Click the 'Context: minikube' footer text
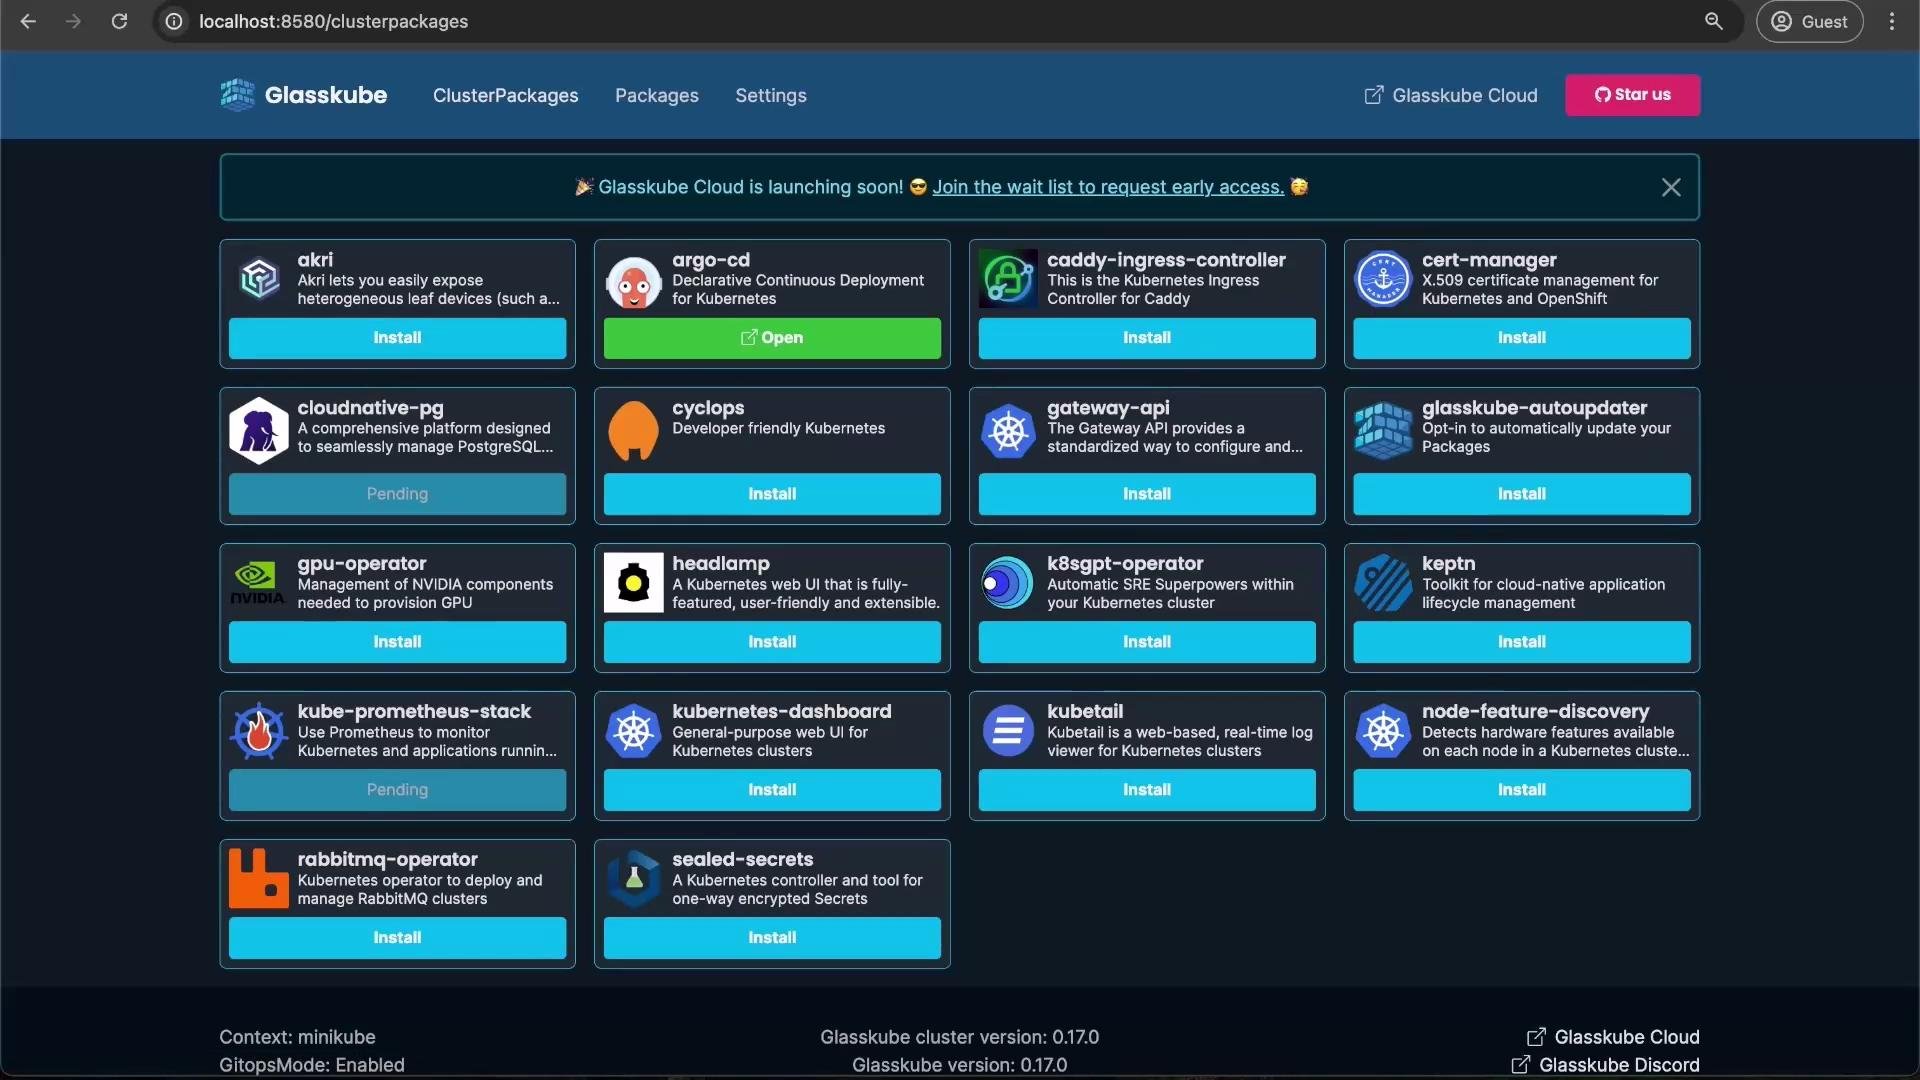The height and width of the screenshot is (1080, 1920). pos(297,1037)
